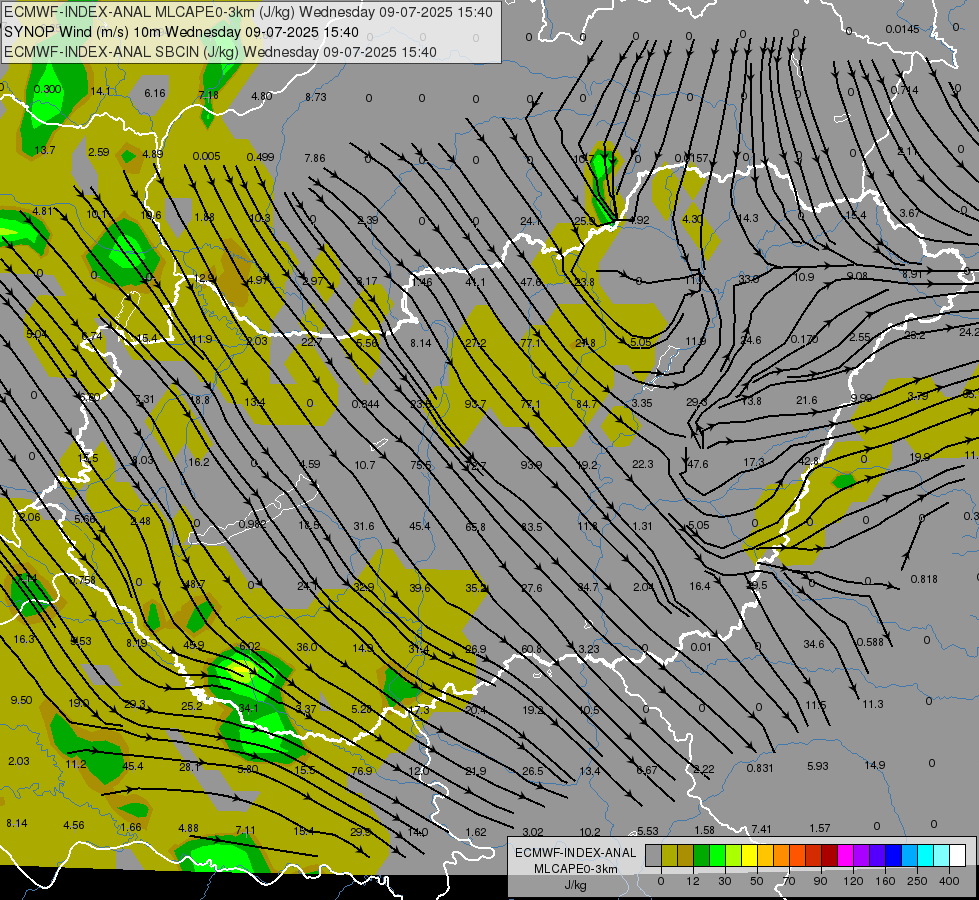Click the 160 tick label in legend
This screenshot has height=900, width=979.
(885, 881)
